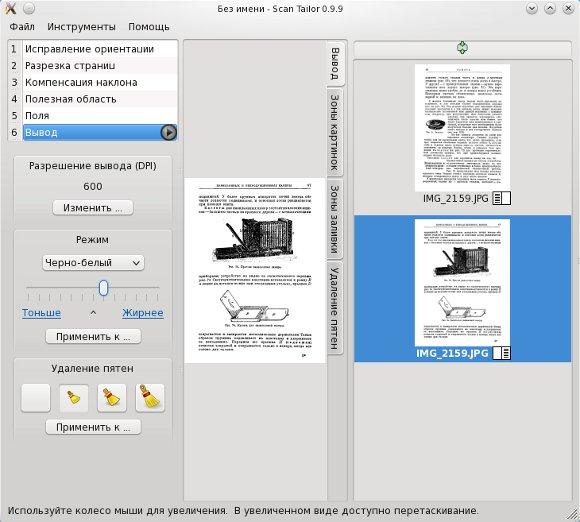The height and width of the screenshot is (522, 580).
Task: Select stage Исправление ориентации
Action: [x=100, y=49]
